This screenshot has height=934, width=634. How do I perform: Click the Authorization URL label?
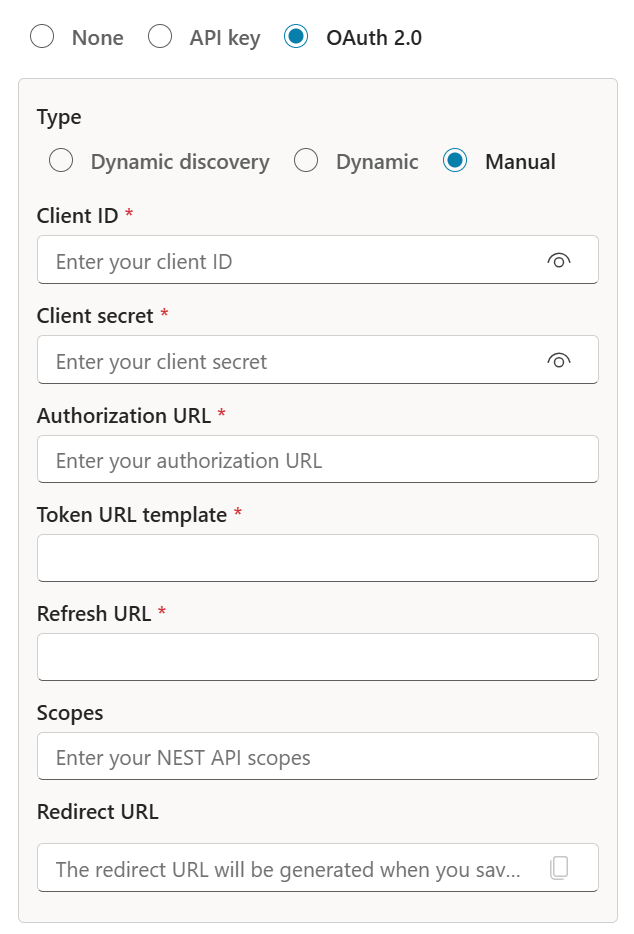(x=124, y=416)
